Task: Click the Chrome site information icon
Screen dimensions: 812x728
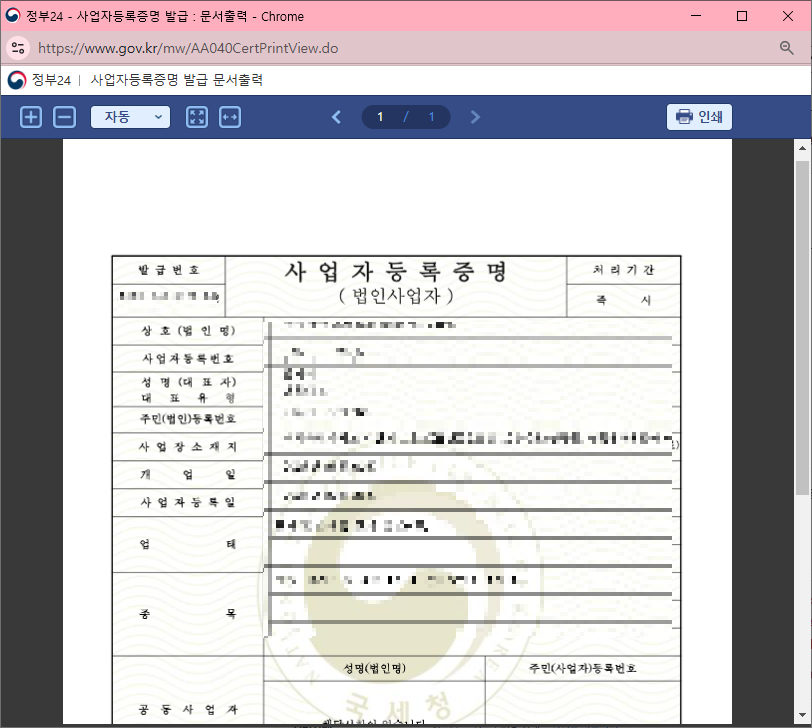Action: [x=18, y=48]
